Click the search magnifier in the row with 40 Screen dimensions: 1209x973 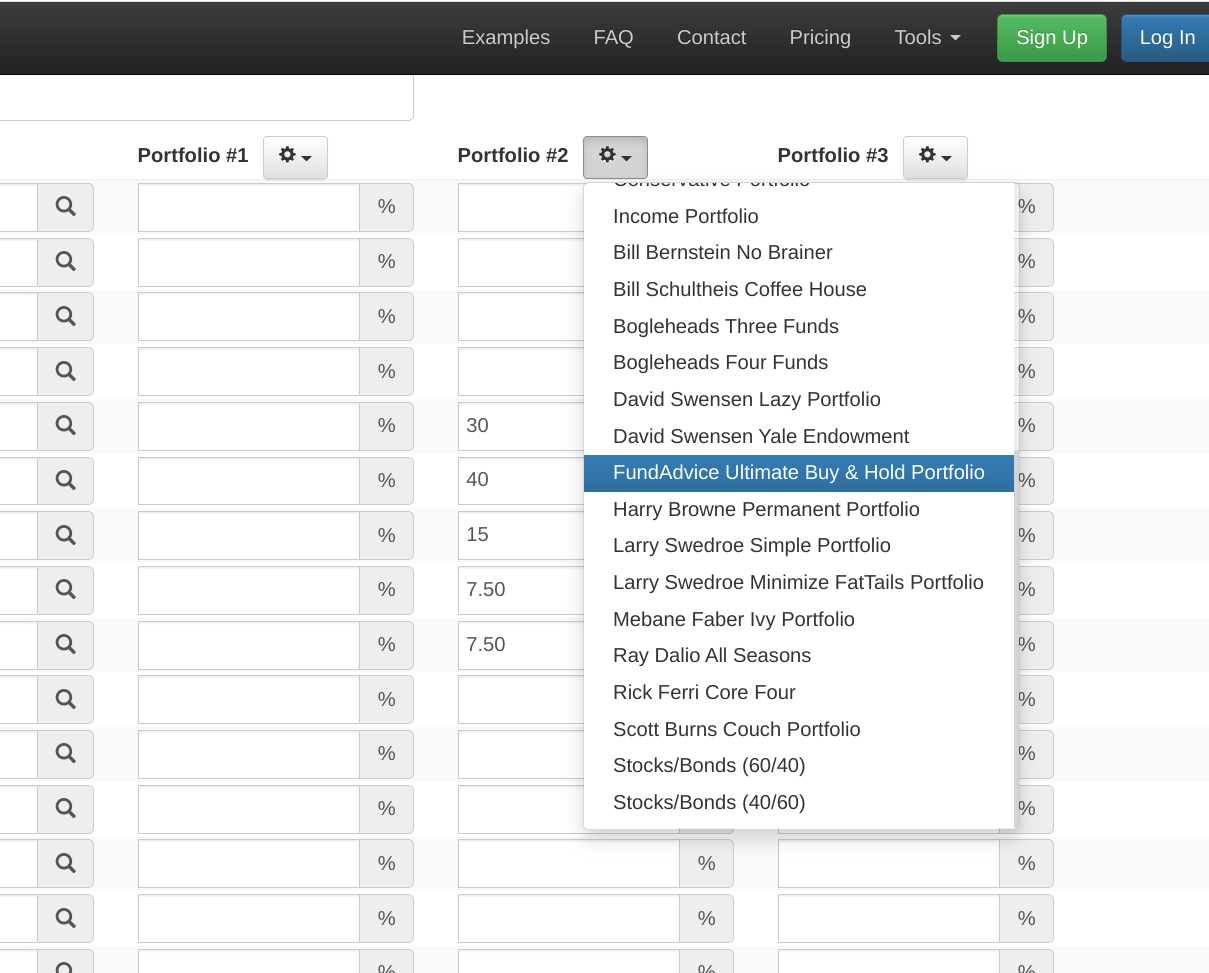pyautogui.click(x=66, y=481)
